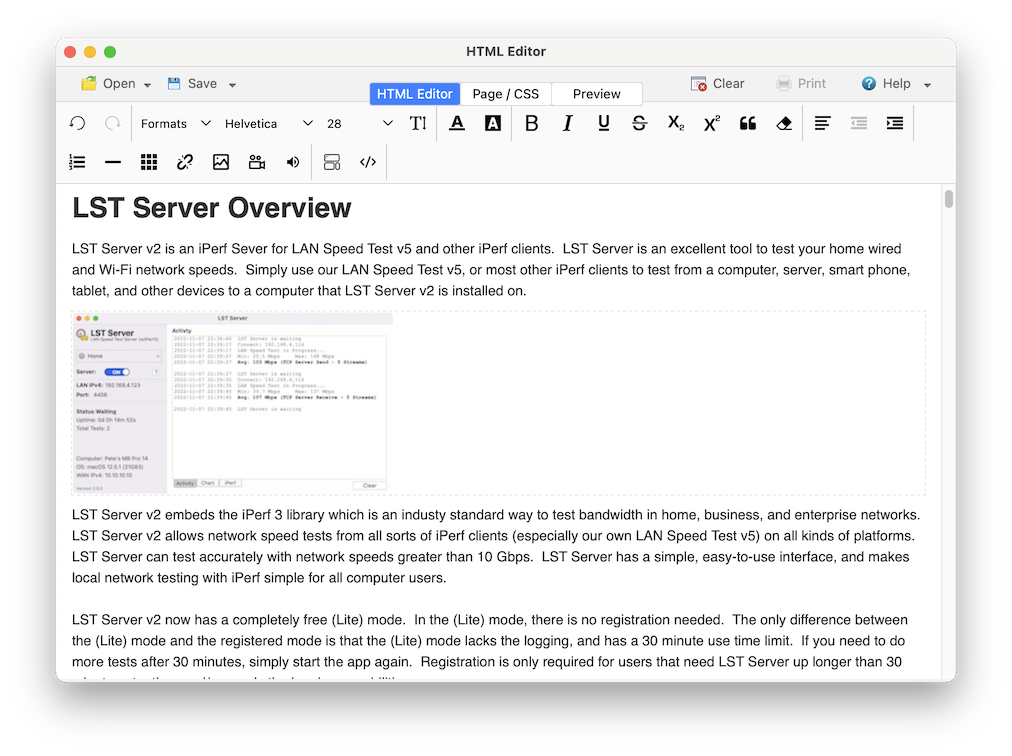Insert a horizontal line

[x=113, y=162]
